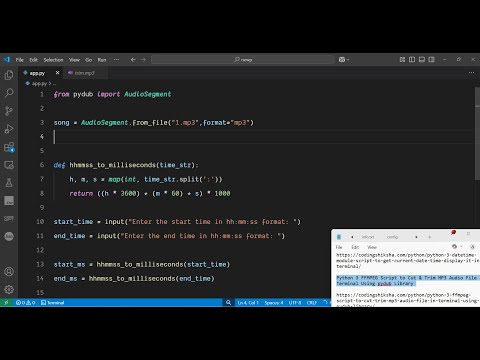Image resolution: width=480 pixels, height=360 pixels.
Task: Go back with the left arrow
Action: 133,60
